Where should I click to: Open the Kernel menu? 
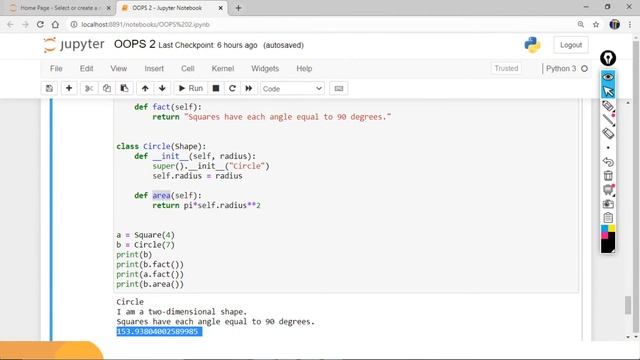pos(222,69)
